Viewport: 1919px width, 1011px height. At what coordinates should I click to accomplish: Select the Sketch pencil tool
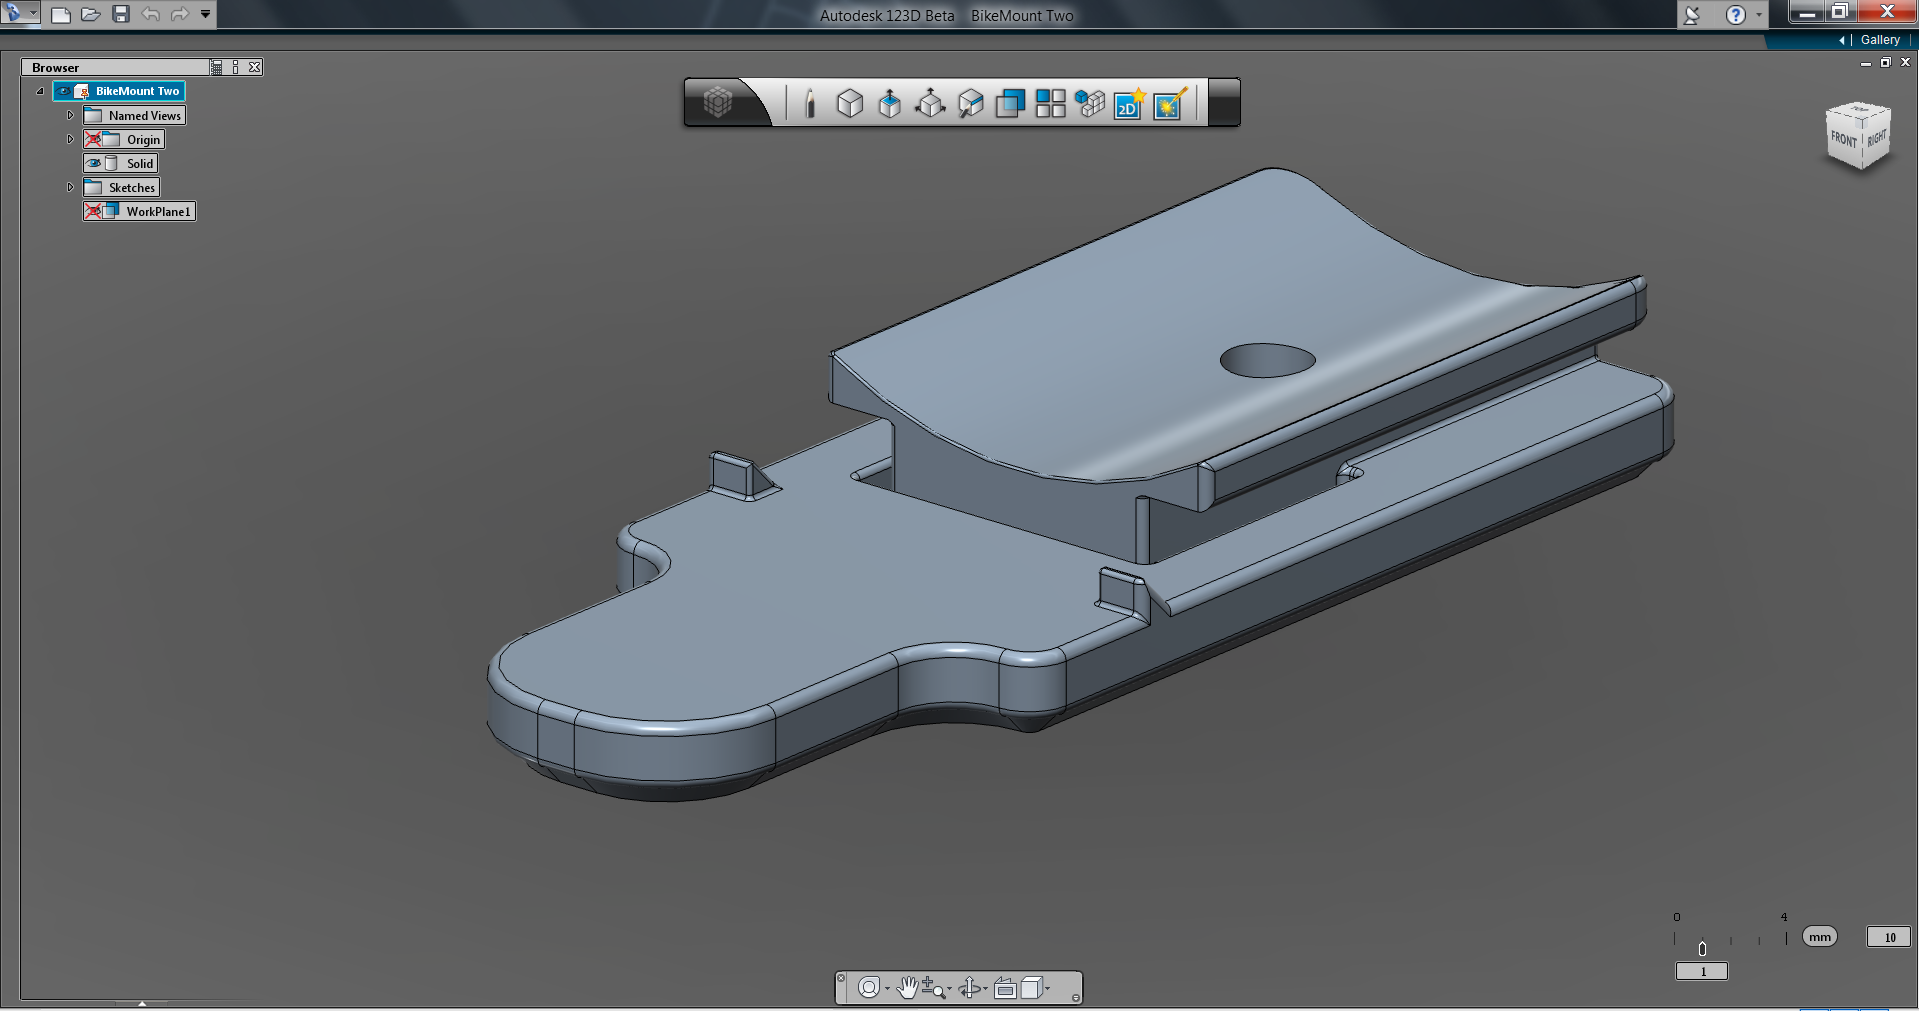pyautogui.click(x=810, y=103)
